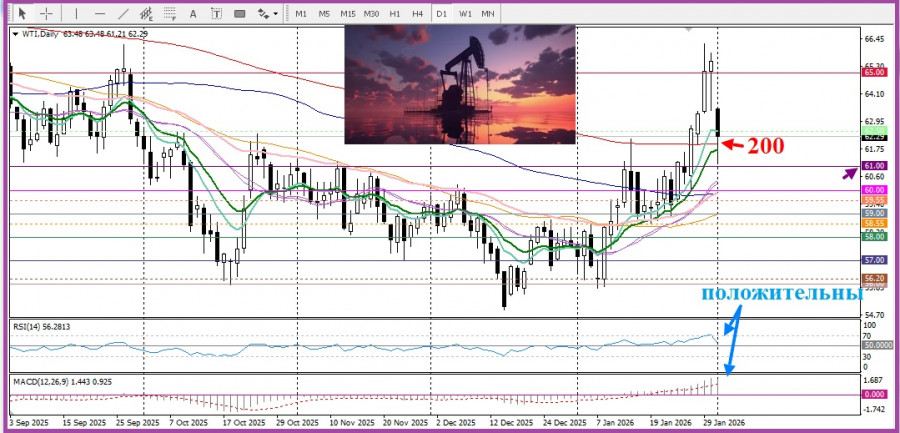Switch on the M15 timeframe
900x433 pixels.
[347, 14]
